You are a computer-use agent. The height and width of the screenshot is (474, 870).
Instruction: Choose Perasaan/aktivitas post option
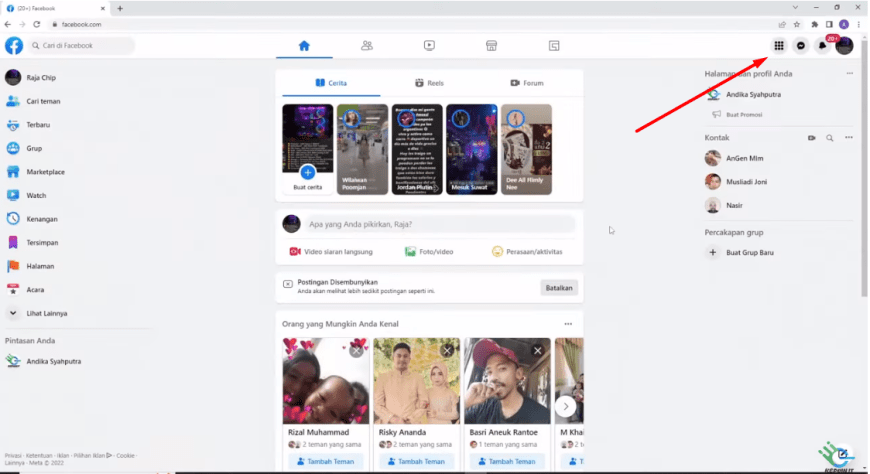[x=527, y=252]
